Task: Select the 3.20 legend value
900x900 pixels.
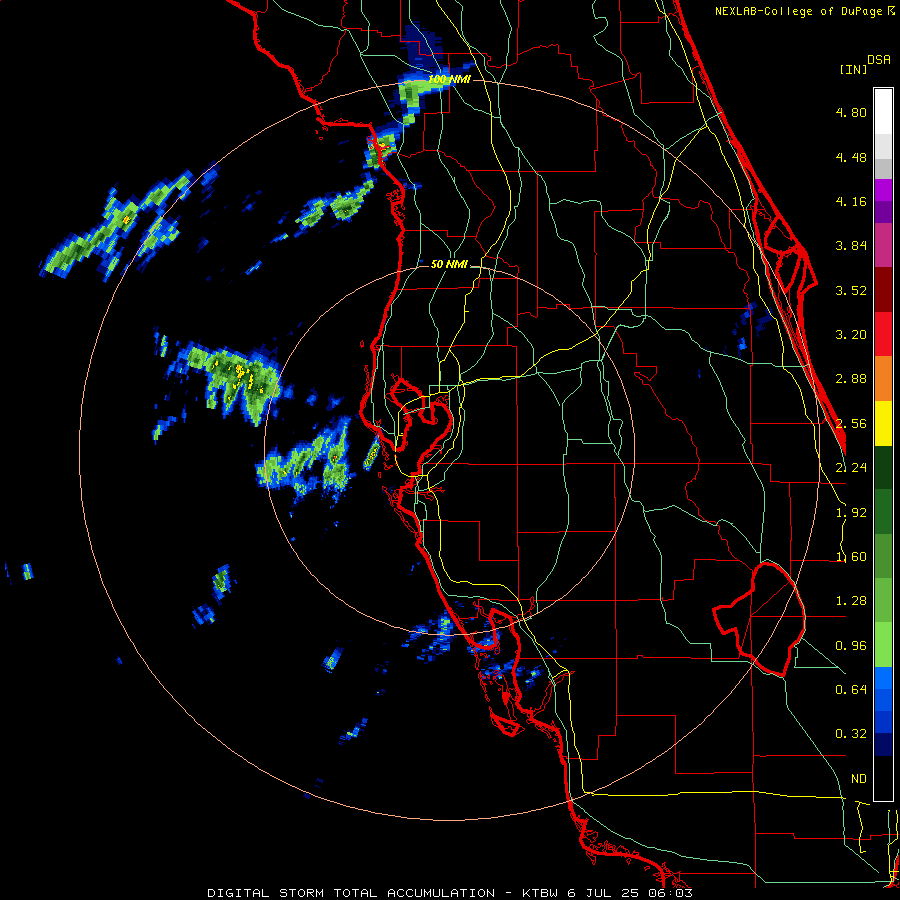Action: 851,335
